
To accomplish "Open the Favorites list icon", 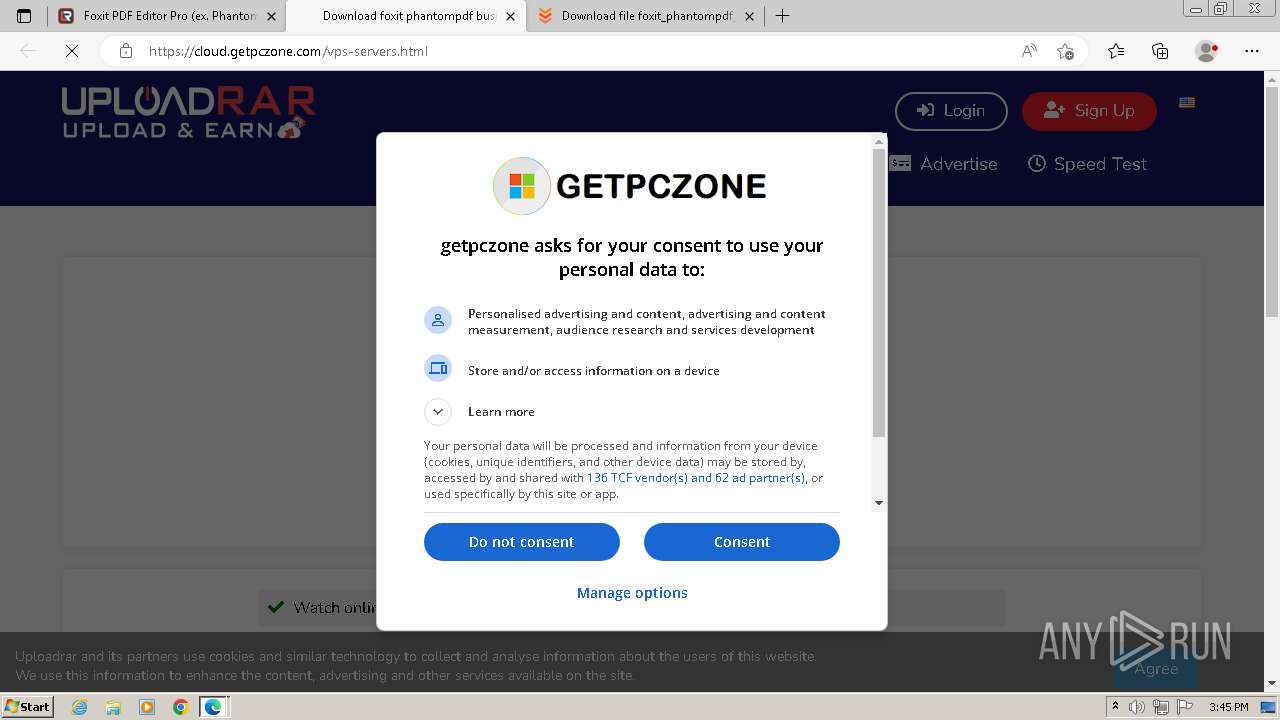I will coord(1116,51).
